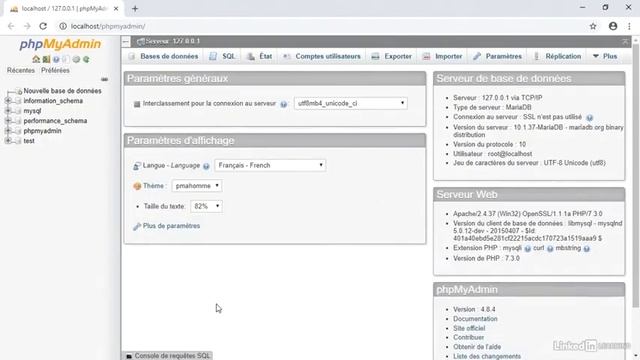Click the help icon after SSL n'est pas utilisé
This screenshot has height=360, width=640.
589,118
